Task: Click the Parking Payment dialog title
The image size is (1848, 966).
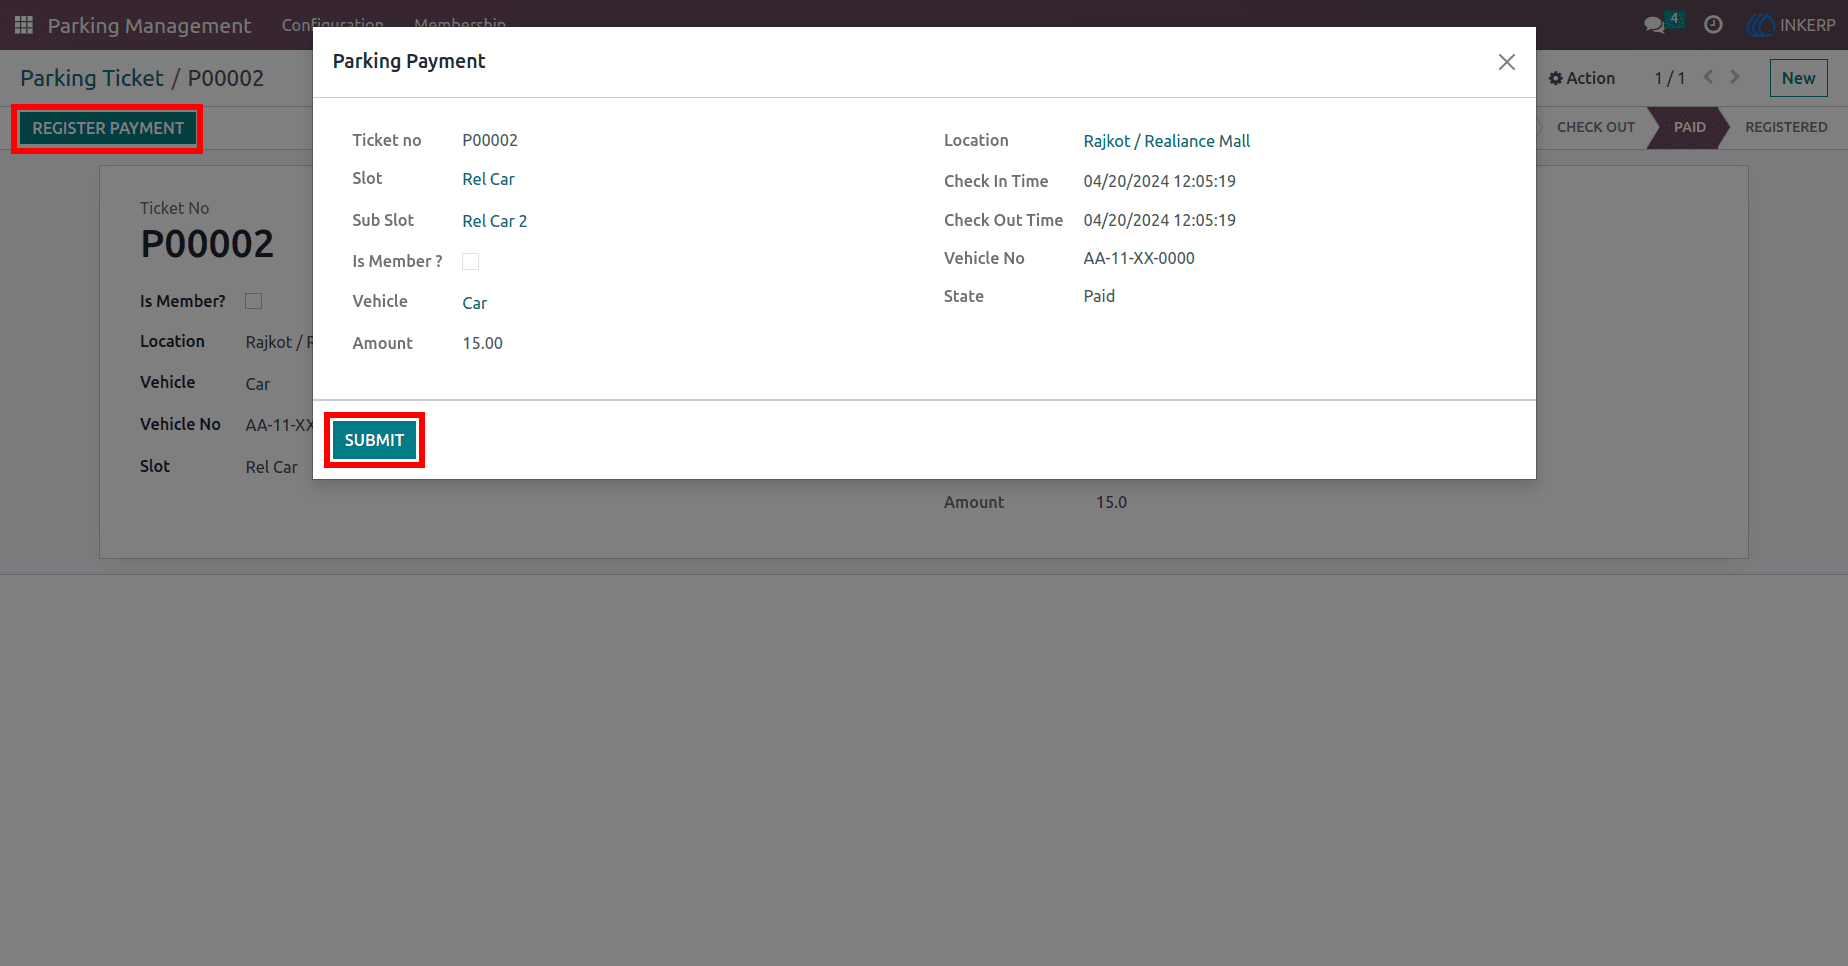Action: point(409,61)
